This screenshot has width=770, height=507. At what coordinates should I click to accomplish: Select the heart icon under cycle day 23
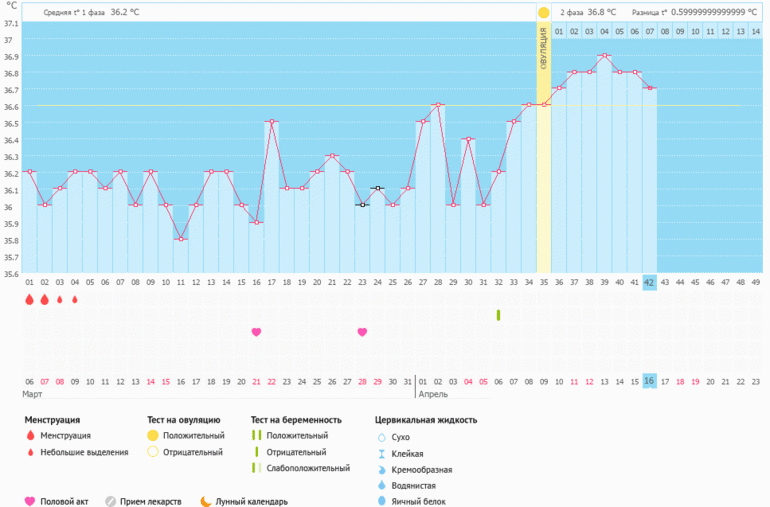pos(362,332)
